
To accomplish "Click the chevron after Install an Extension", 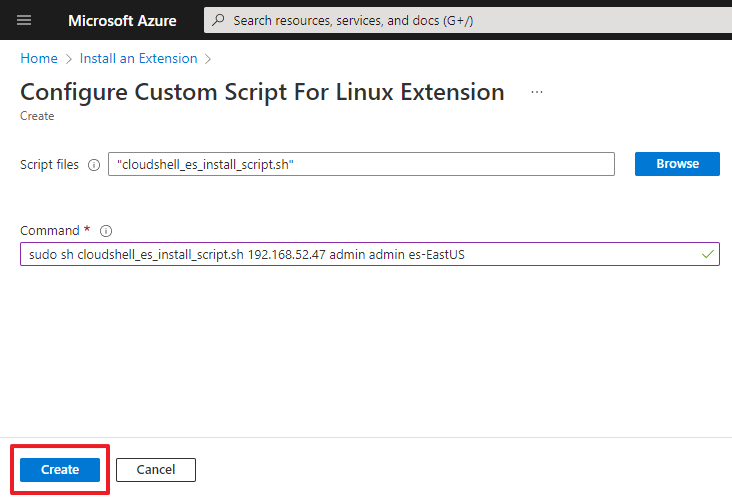I will click(x=208, y=59).
